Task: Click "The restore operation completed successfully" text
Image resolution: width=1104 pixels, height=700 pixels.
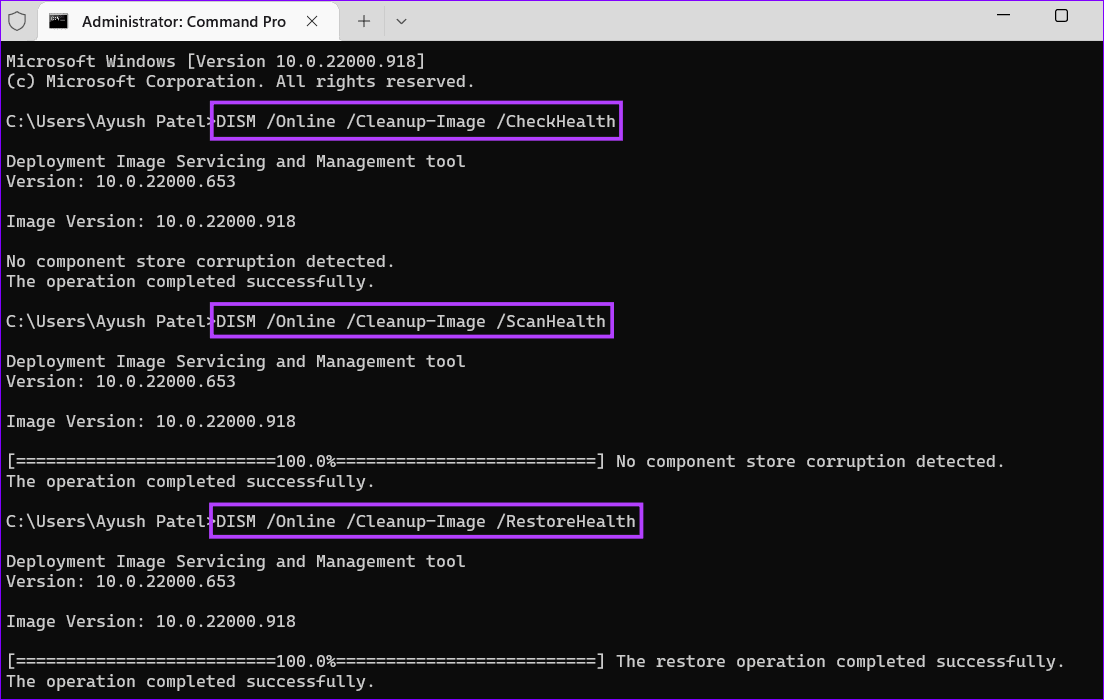Action: [x=840, y=661]
